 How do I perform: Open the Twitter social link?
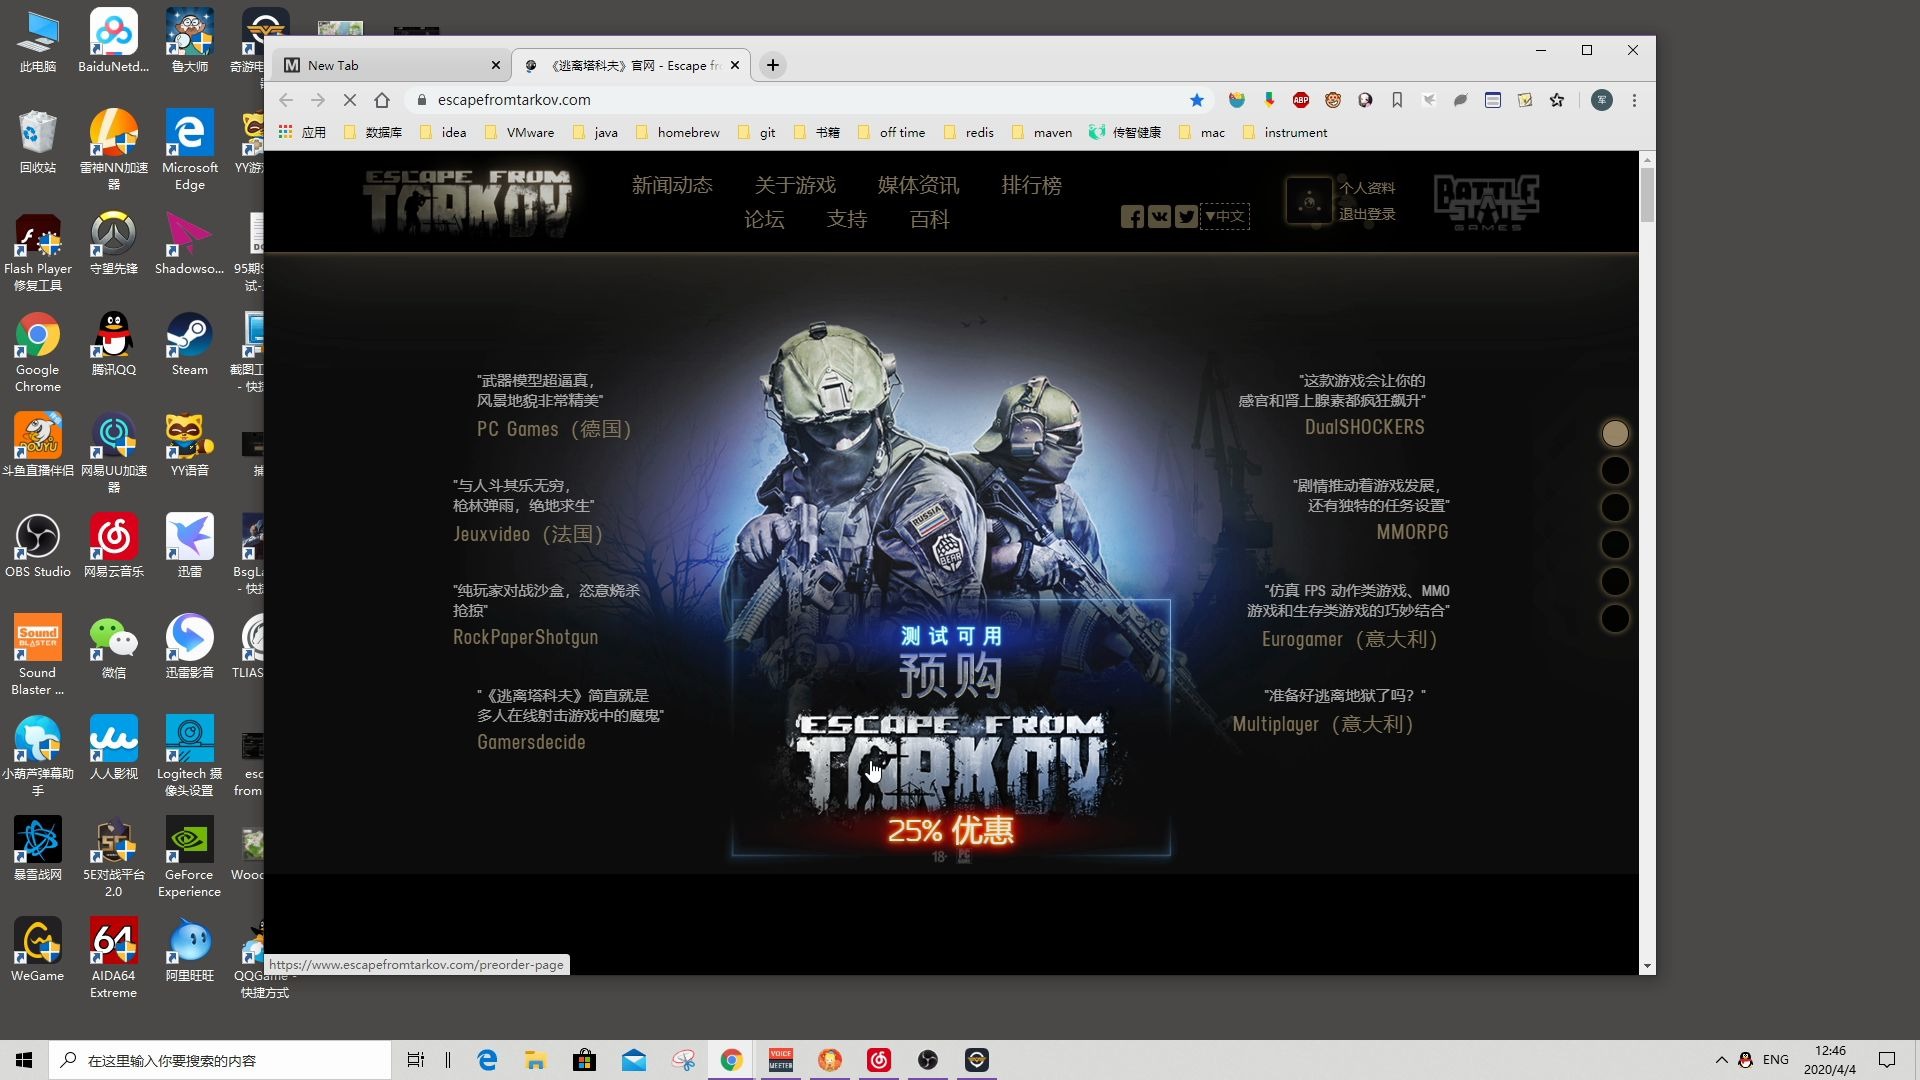[1186, 217]
